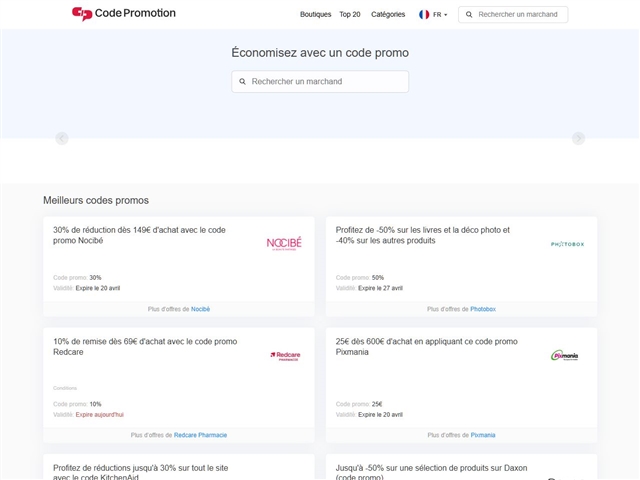Image resolution: width=640 pixels, height=480 pixels.
Task: Click the 'Code promo: 30%' text
Action: (77, 278)
